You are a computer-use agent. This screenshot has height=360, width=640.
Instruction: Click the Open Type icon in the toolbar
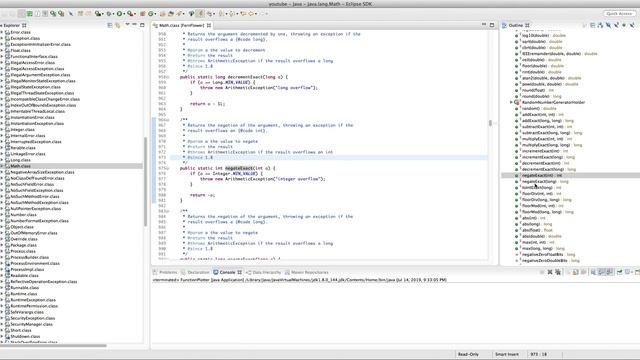coord(162,13)
